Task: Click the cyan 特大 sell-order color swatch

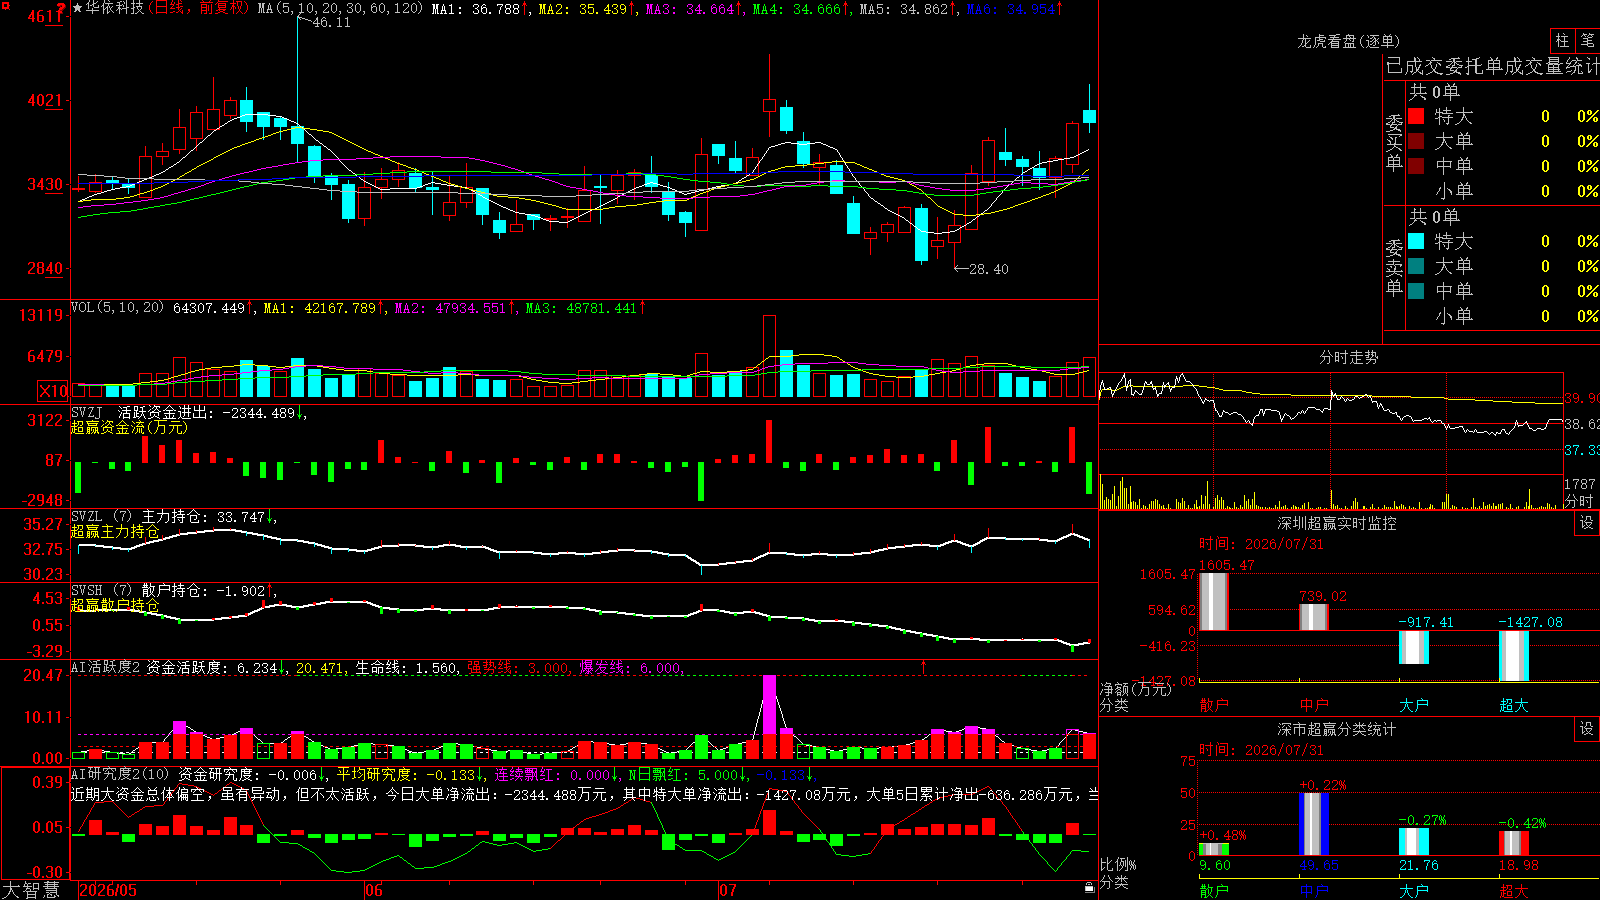Action: (1416, 241)
